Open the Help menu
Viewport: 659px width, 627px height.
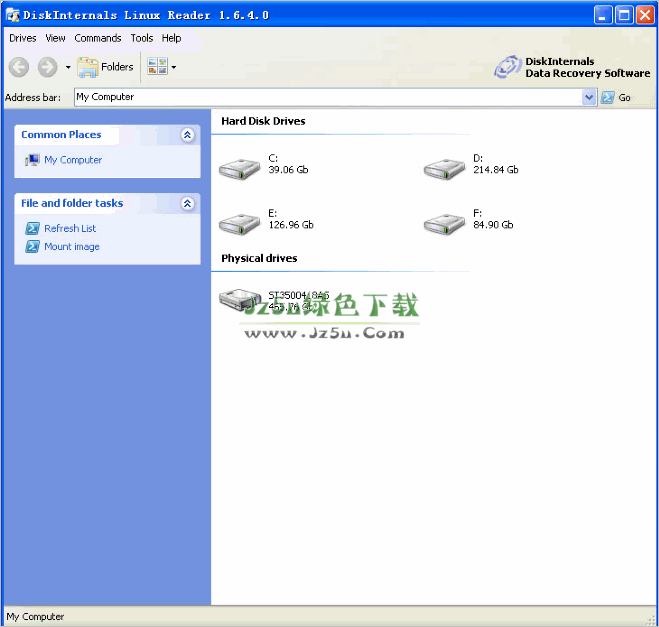(x=171, y=38)
